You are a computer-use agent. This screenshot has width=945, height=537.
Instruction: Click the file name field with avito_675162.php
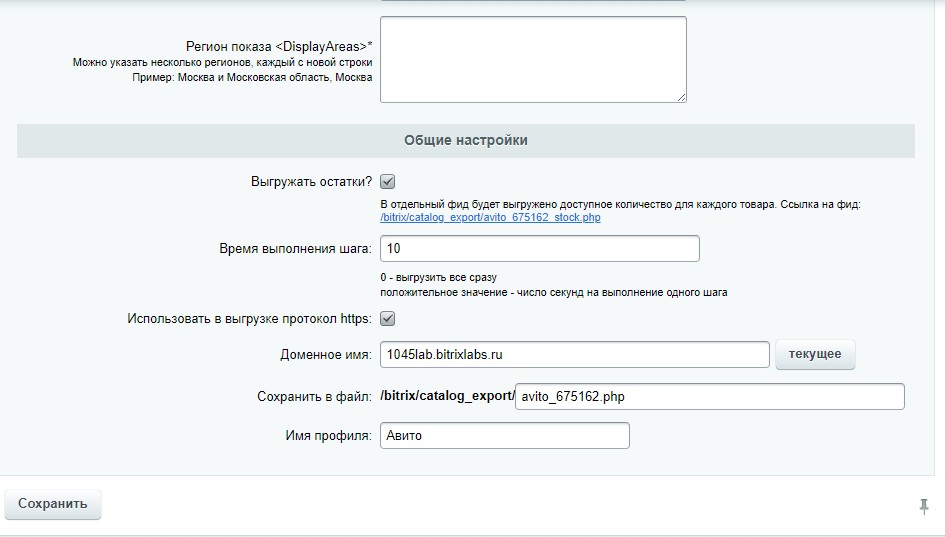[x=709, y=397]
